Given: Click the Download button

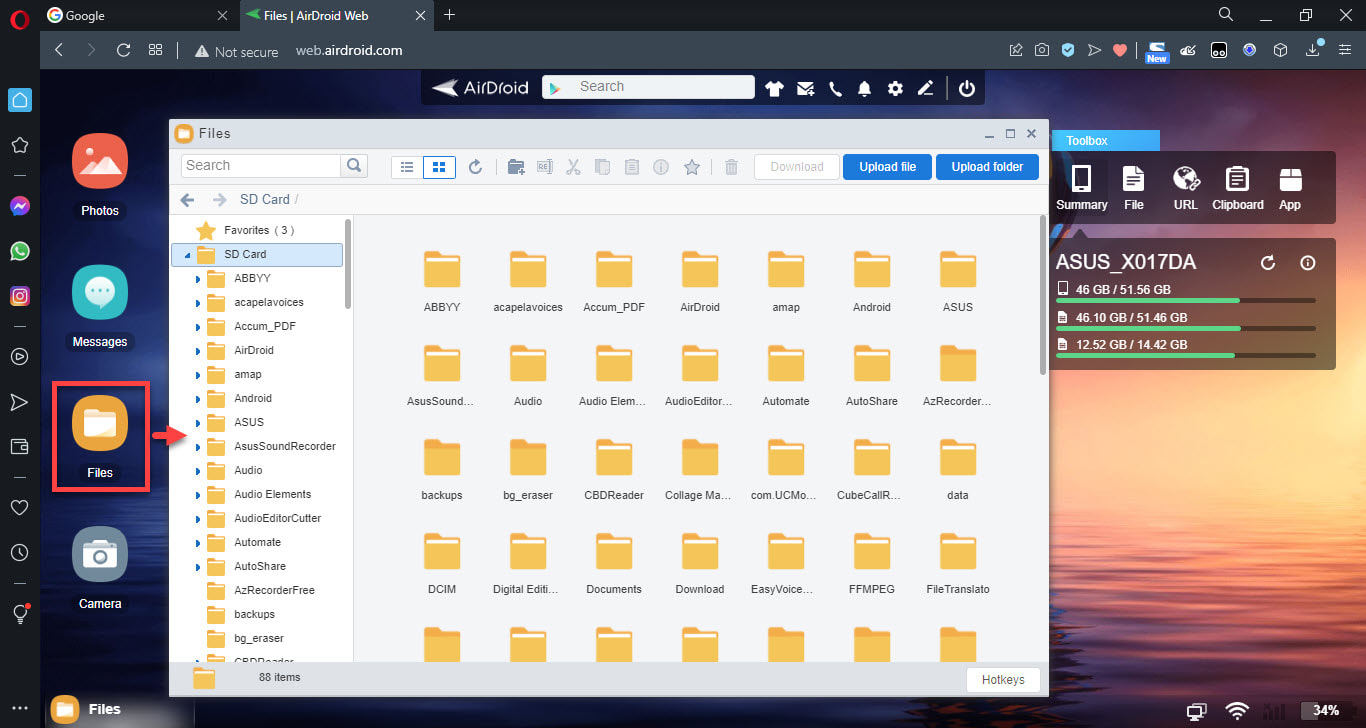Looking at the screenshot, I should (x=797, y=167).
